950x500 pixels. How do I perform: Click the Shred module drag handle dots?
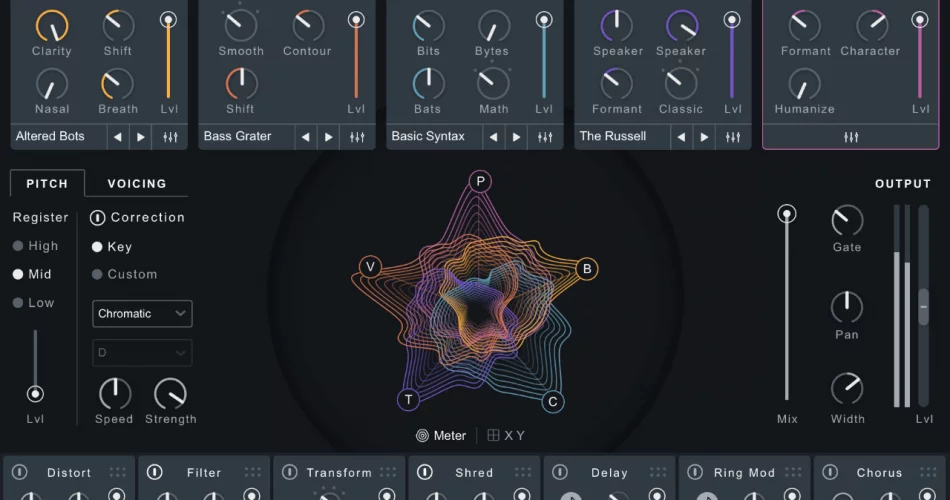[x=523, y=472]
